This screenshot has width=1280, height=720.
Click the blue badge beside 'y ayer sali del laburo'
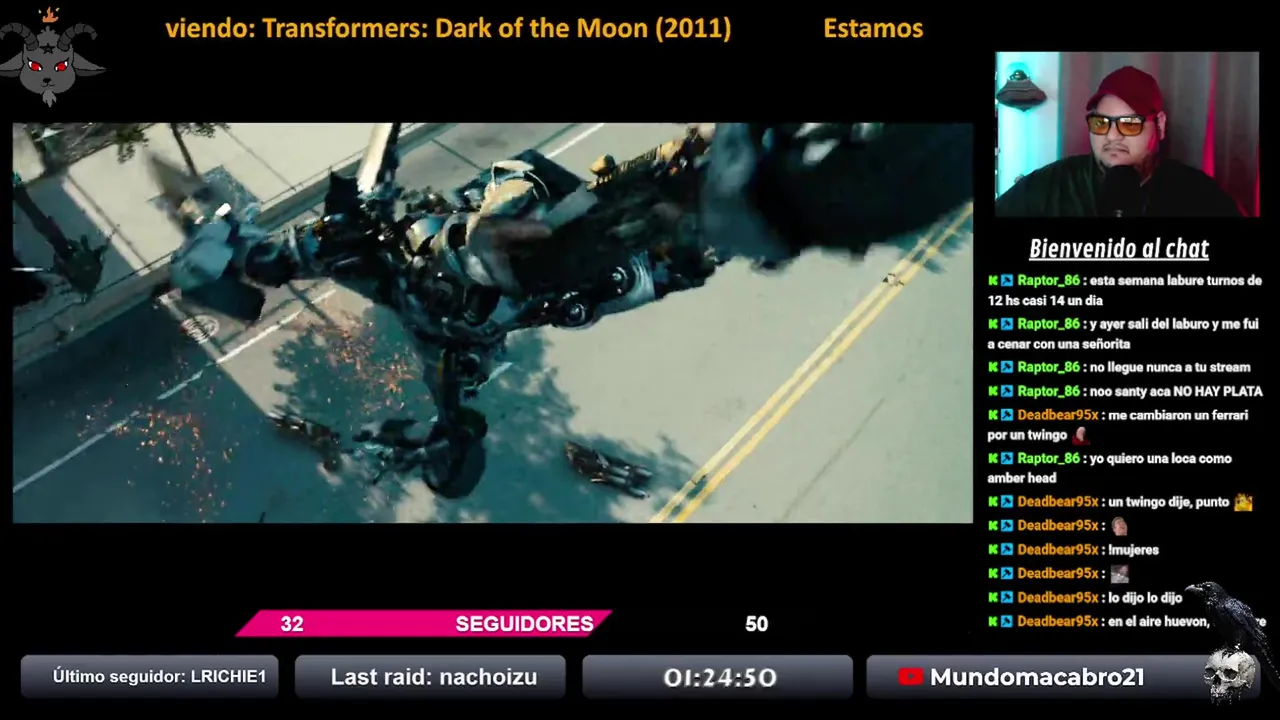point(1007,324)
